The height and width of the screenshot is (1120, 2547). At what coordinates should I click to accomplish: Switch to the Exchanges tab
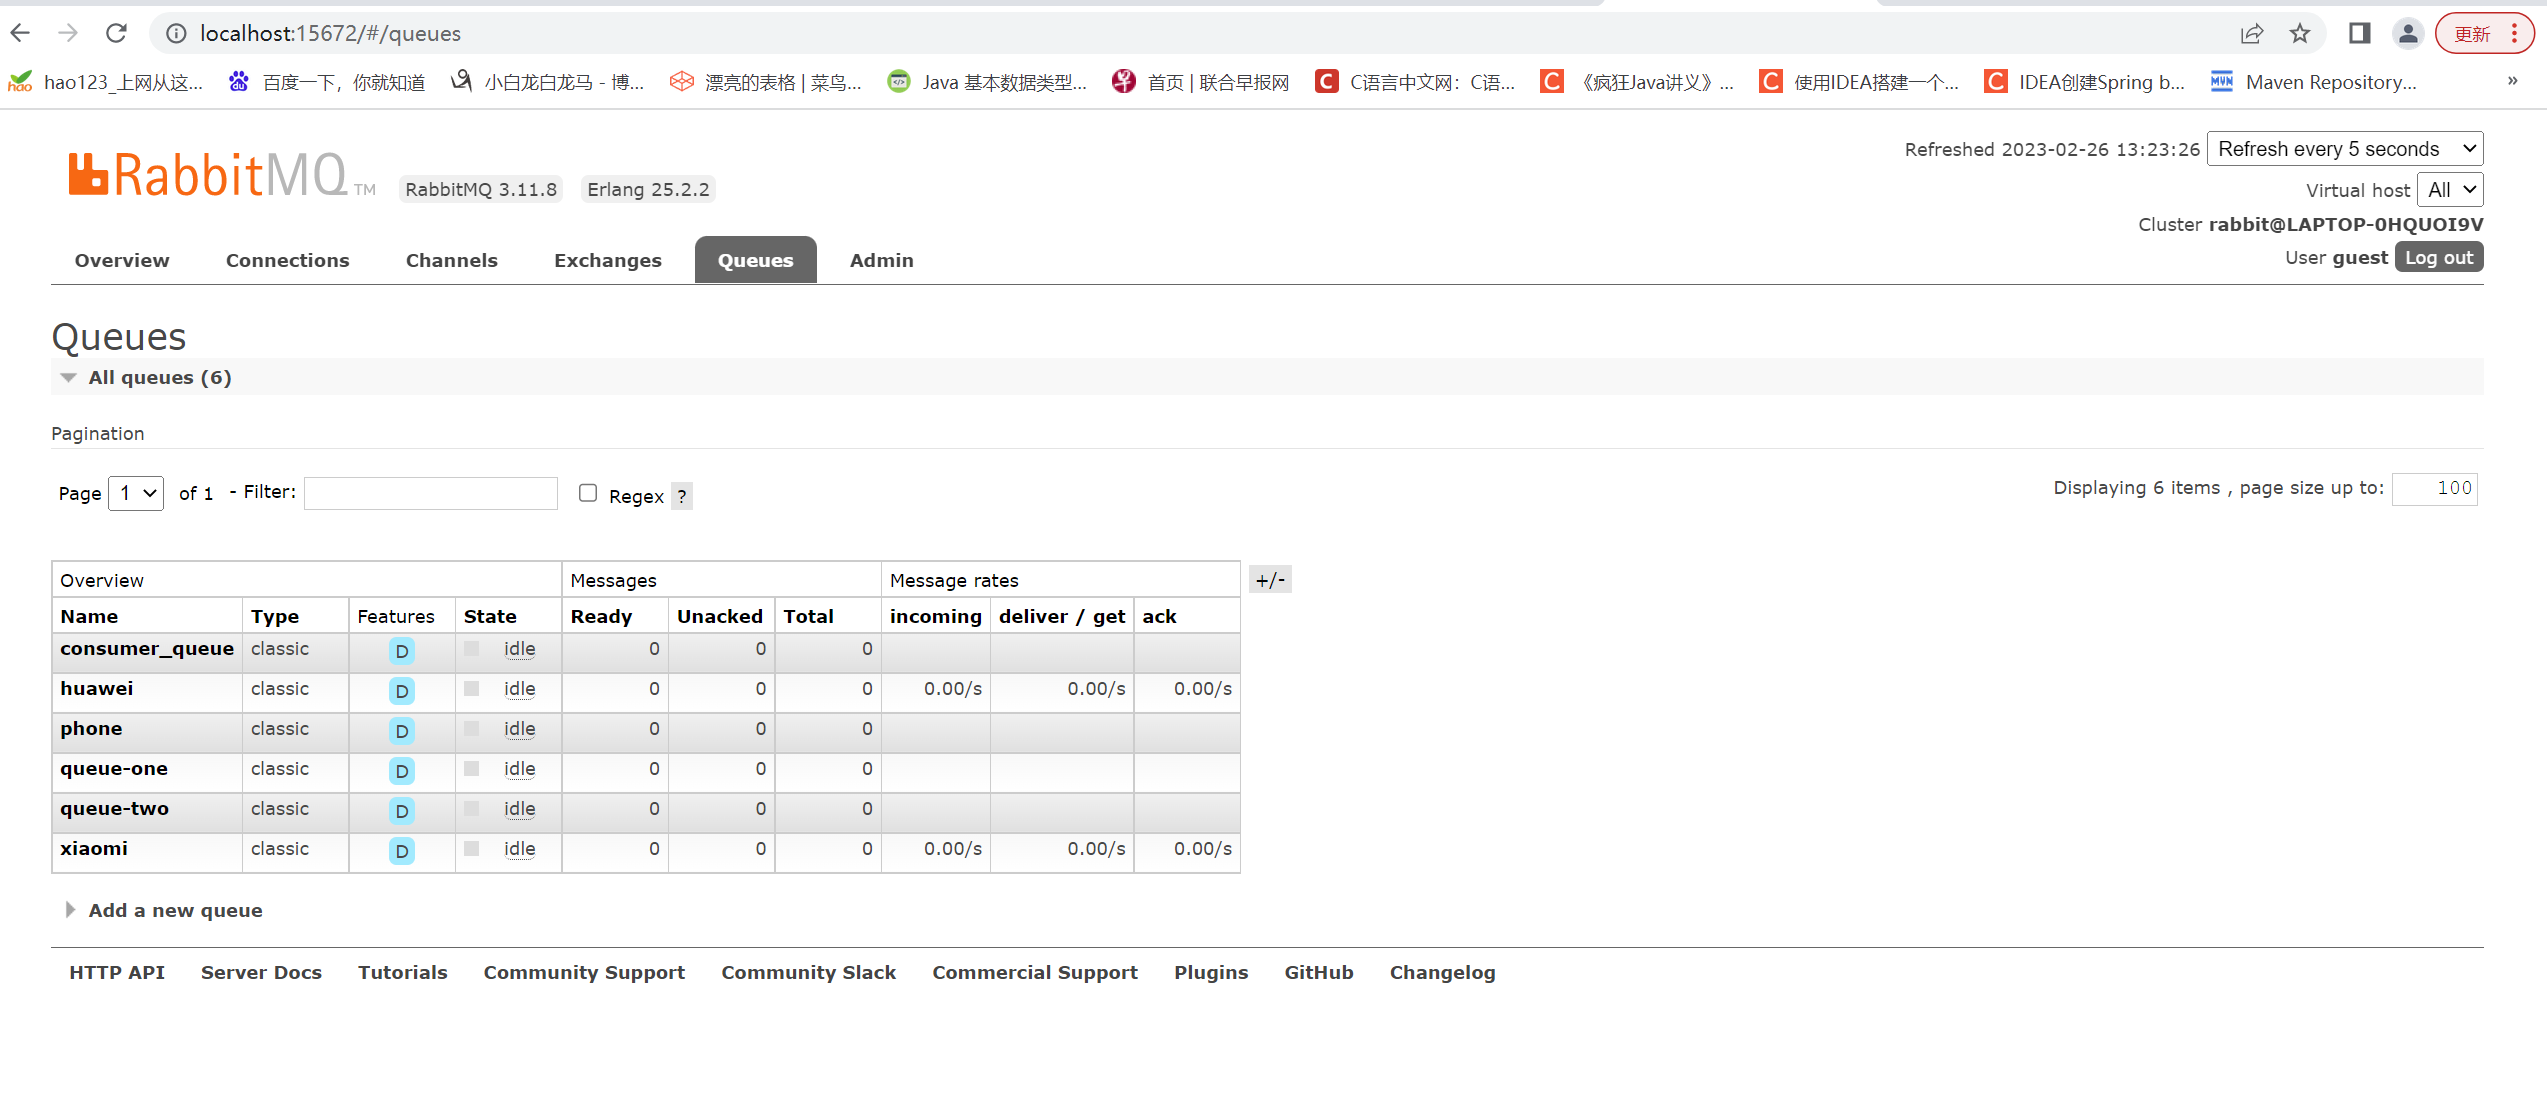click(607, 260)
